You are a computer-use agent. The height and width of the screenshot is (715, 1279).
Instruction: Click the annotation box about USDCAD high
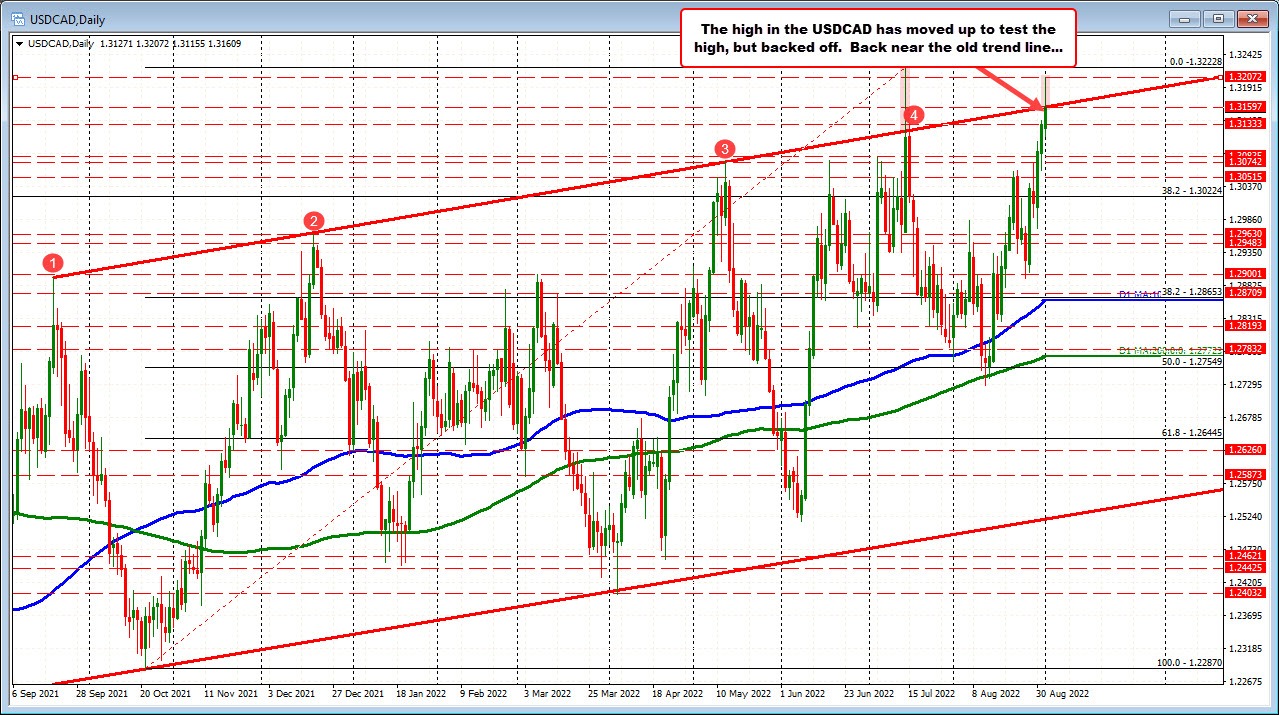[x=878, y=37]
